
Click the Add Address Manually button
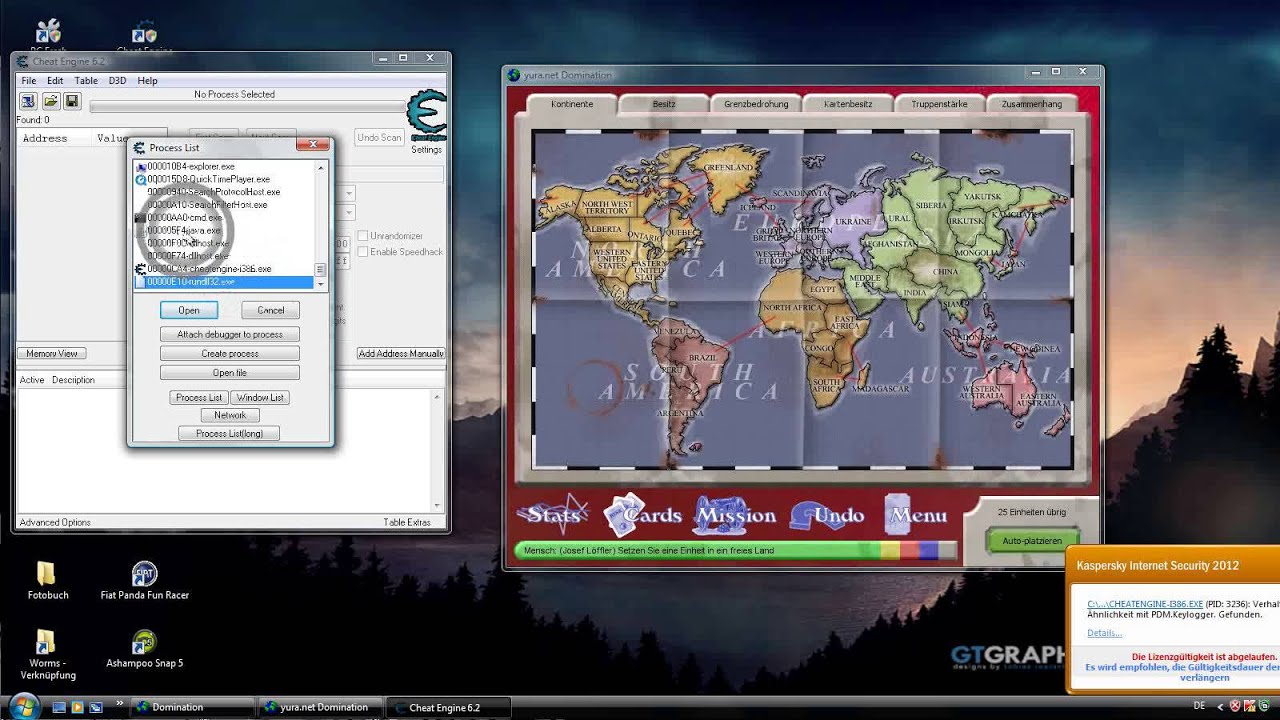[x=401, y=353]
